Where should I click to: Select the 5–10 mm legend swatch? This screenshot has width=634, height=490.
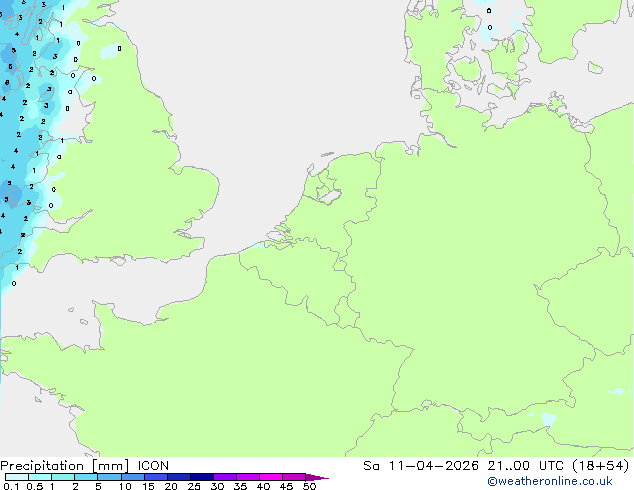tap(110, 477)
